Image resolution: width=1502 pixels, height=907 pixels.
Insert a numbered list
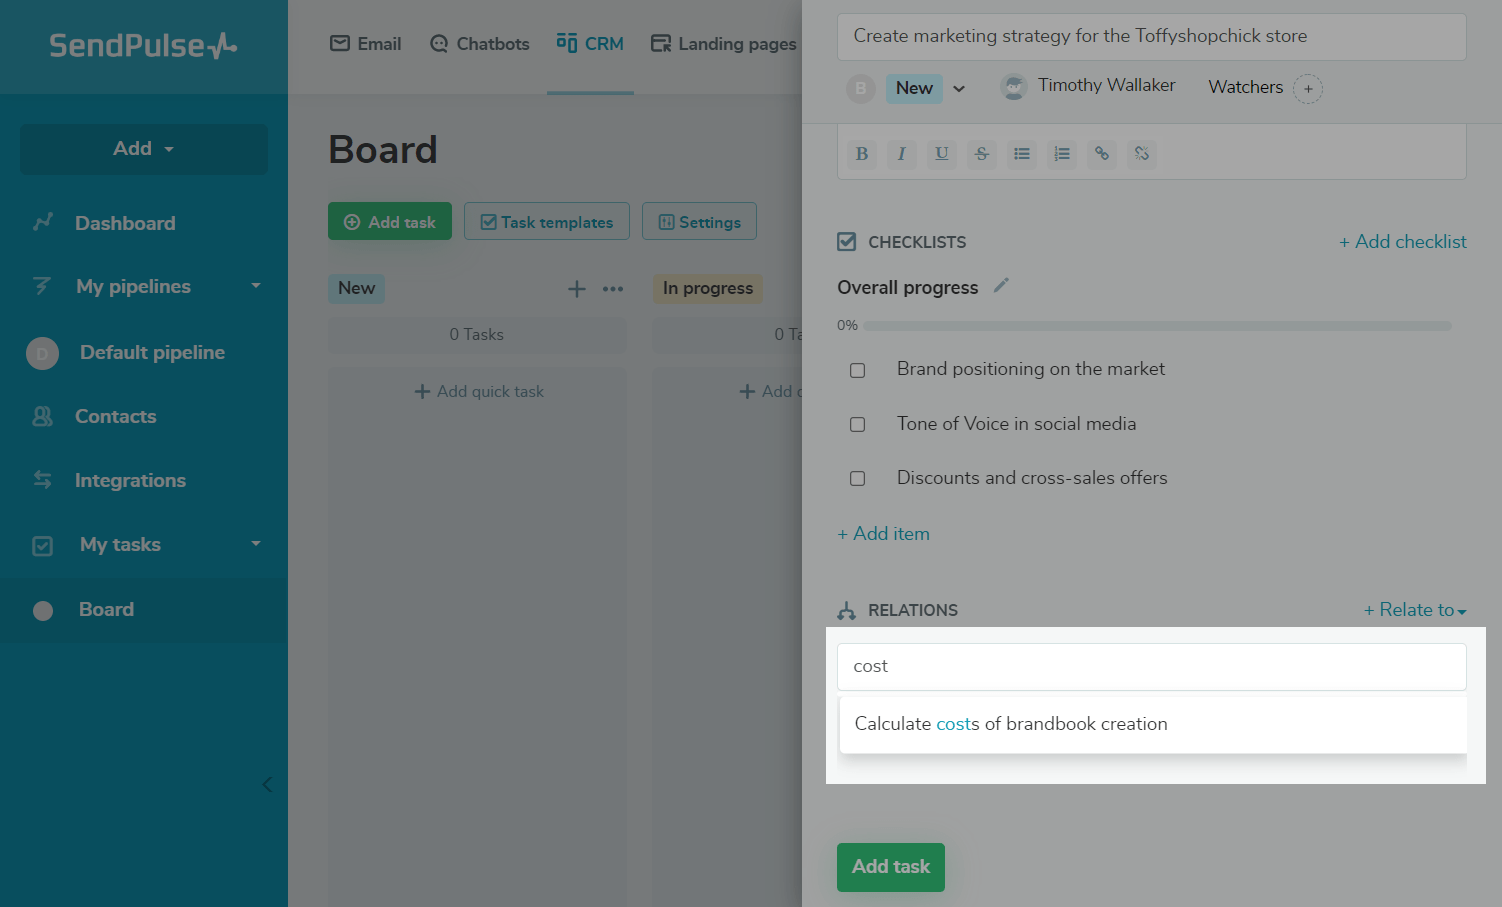pyautogui.click(x=1061, y=154)
